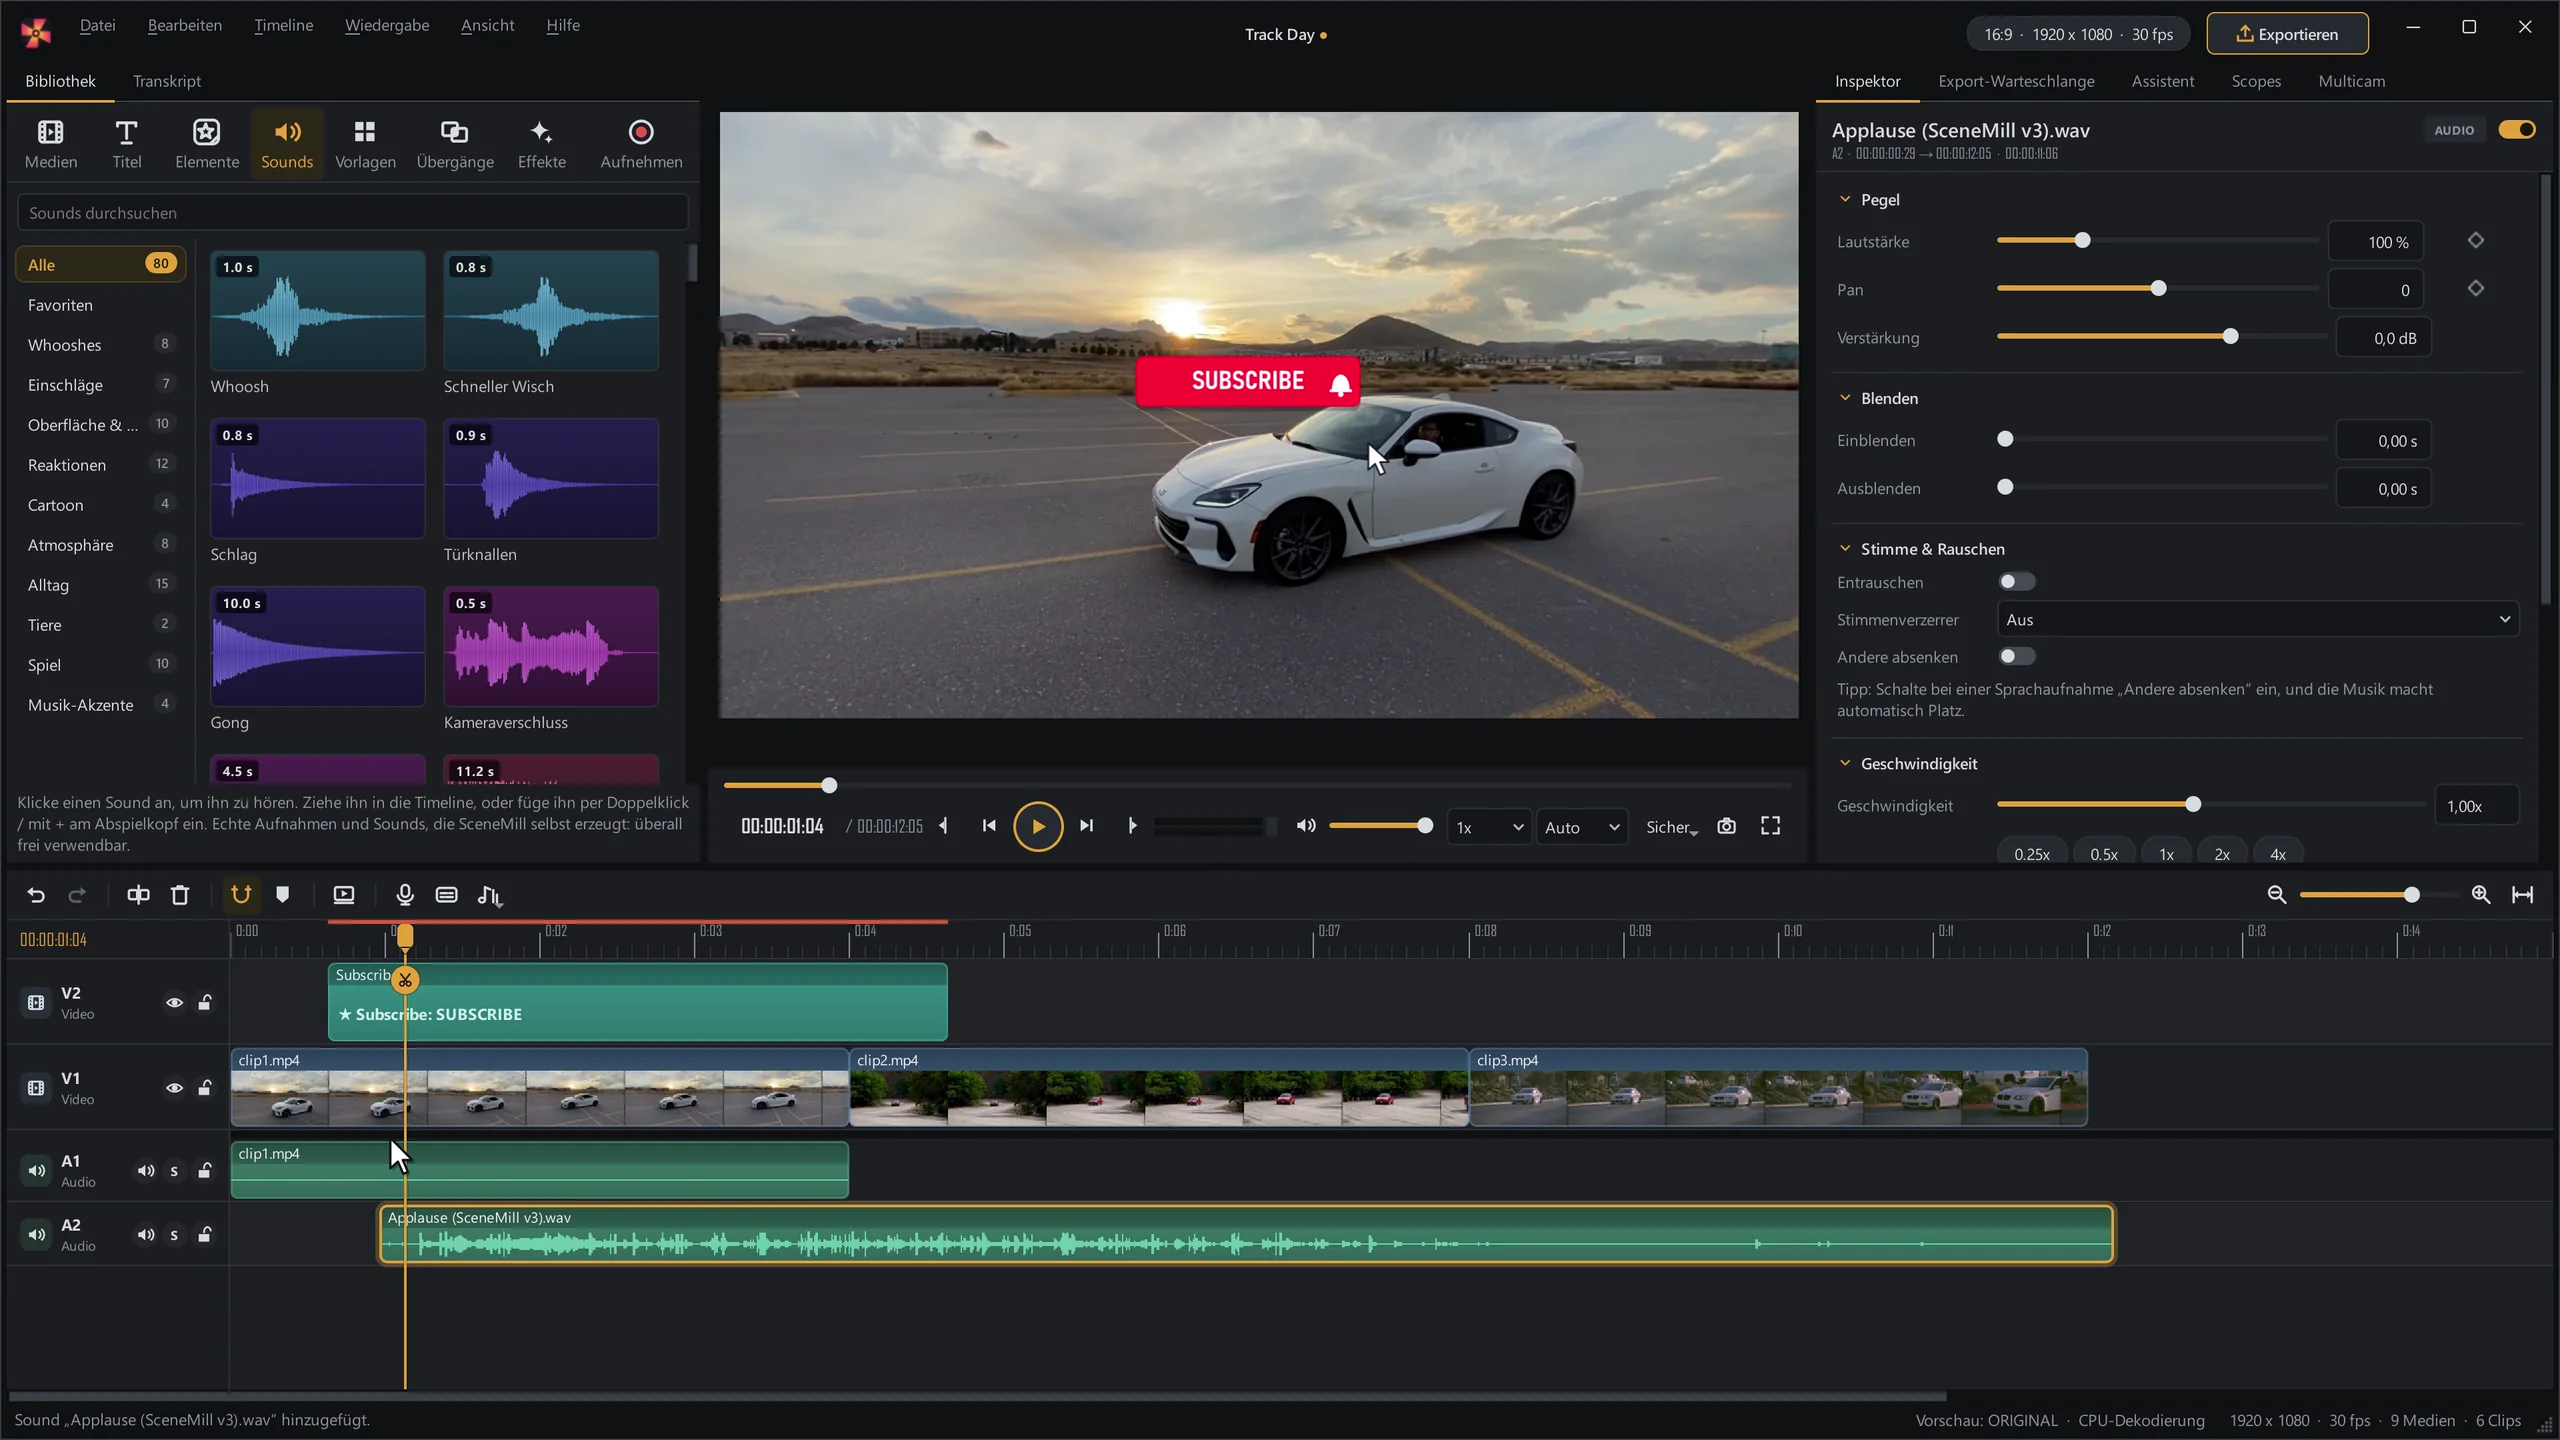Start playback with the play button
2560x1440 pixels.
coord(1038,827)
